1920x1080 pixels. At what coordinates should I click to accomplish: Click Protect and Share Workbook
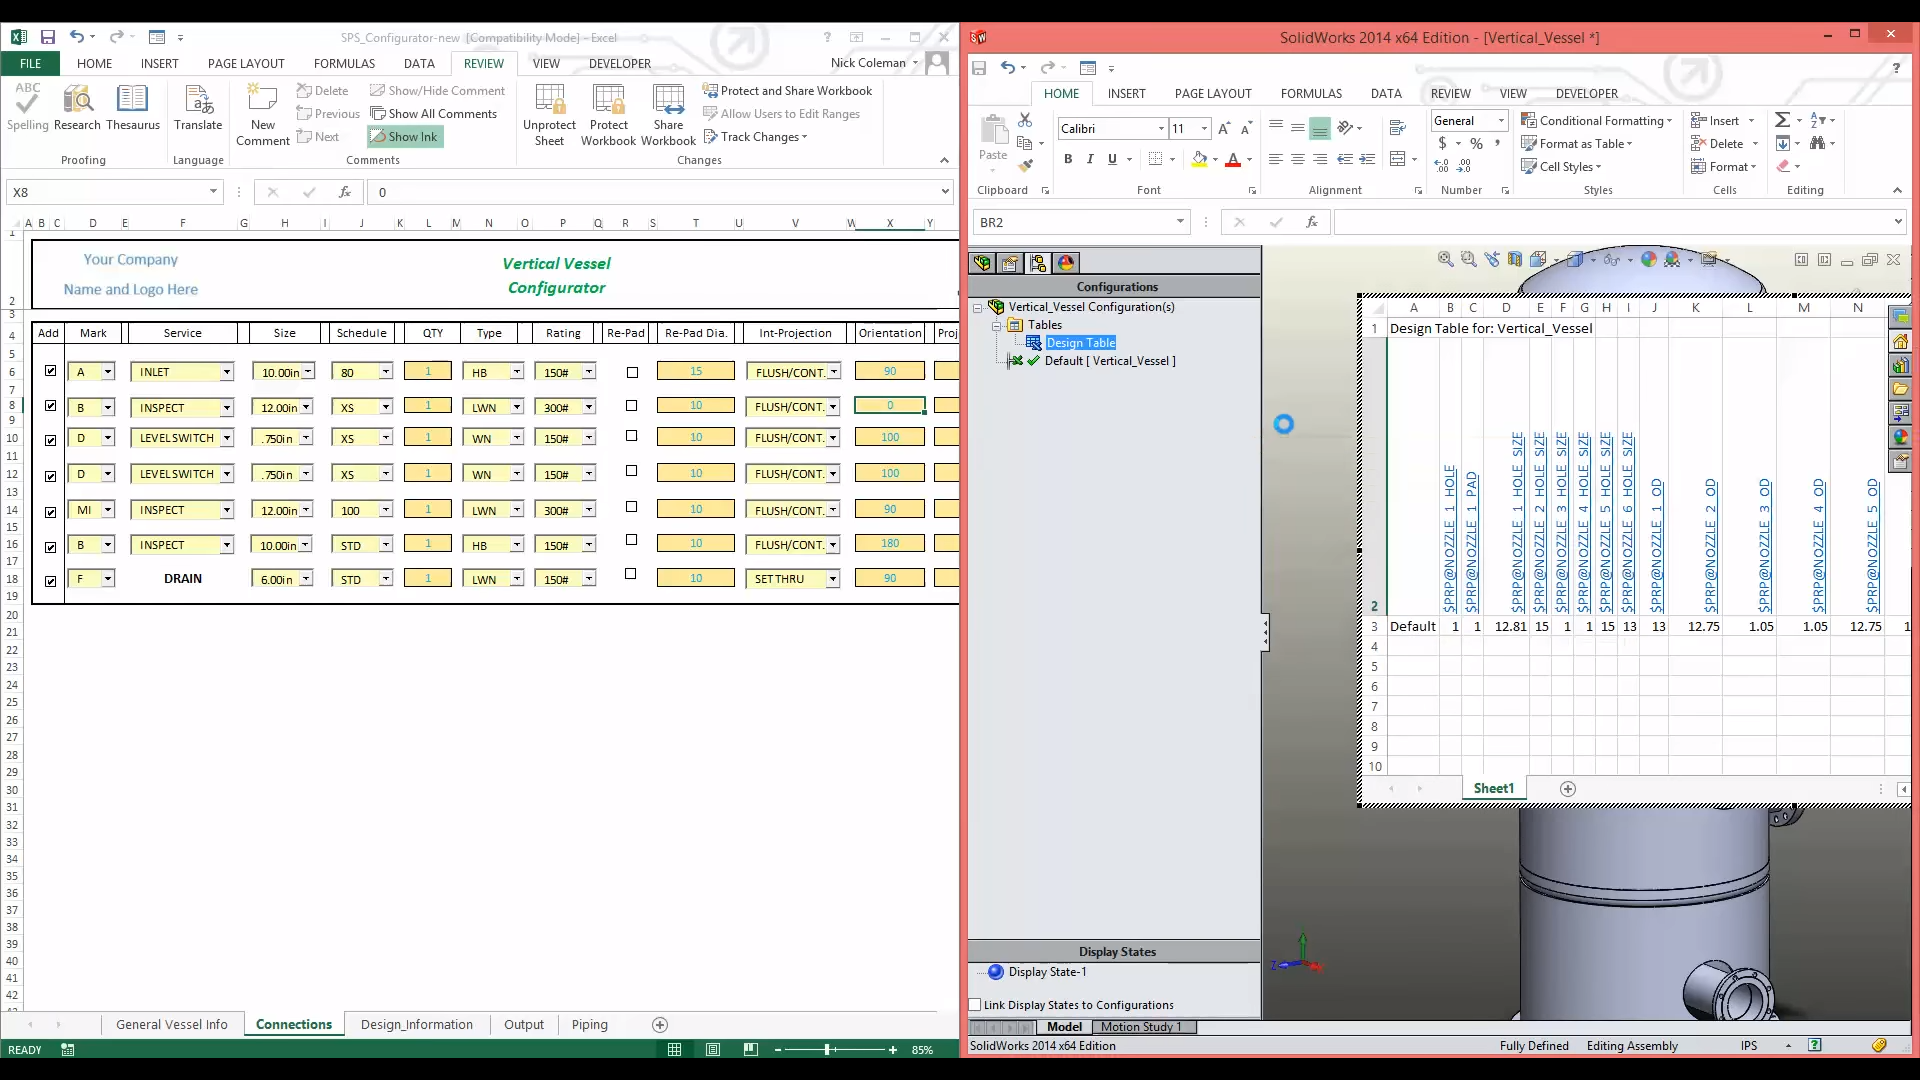pyautogui.click(x=787, y=90)
